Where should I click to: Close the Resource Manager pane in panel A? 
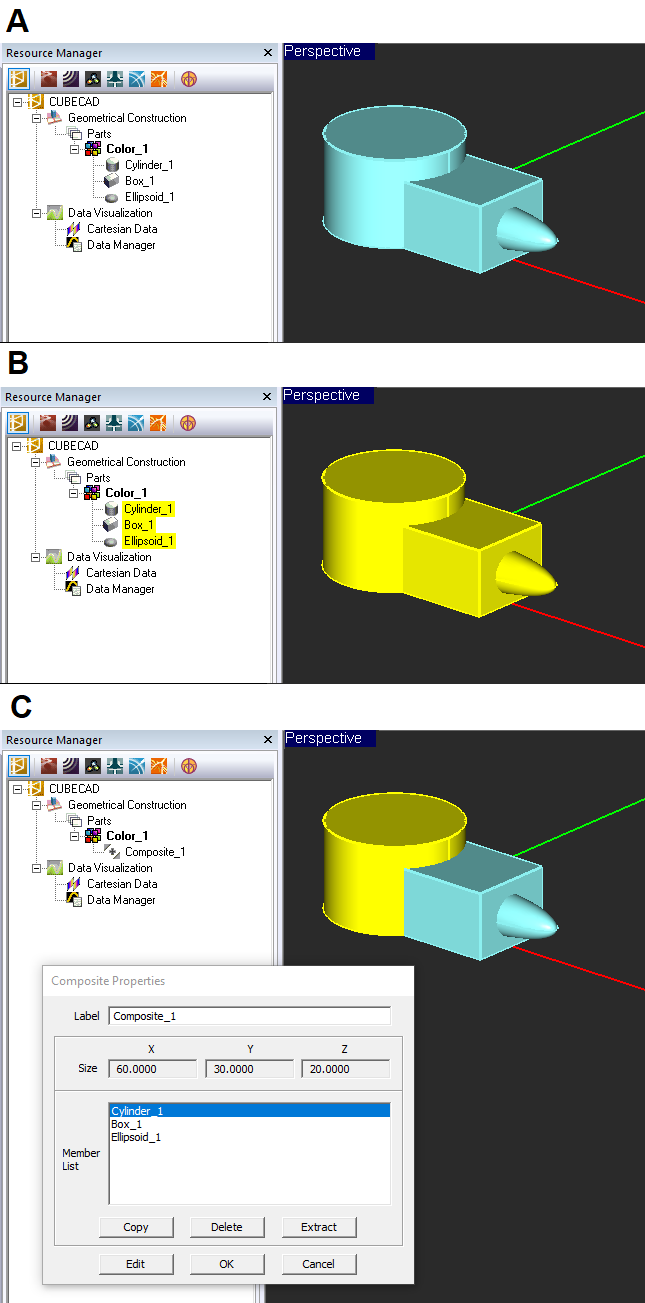pyautogui.click(x=267, y=53)
